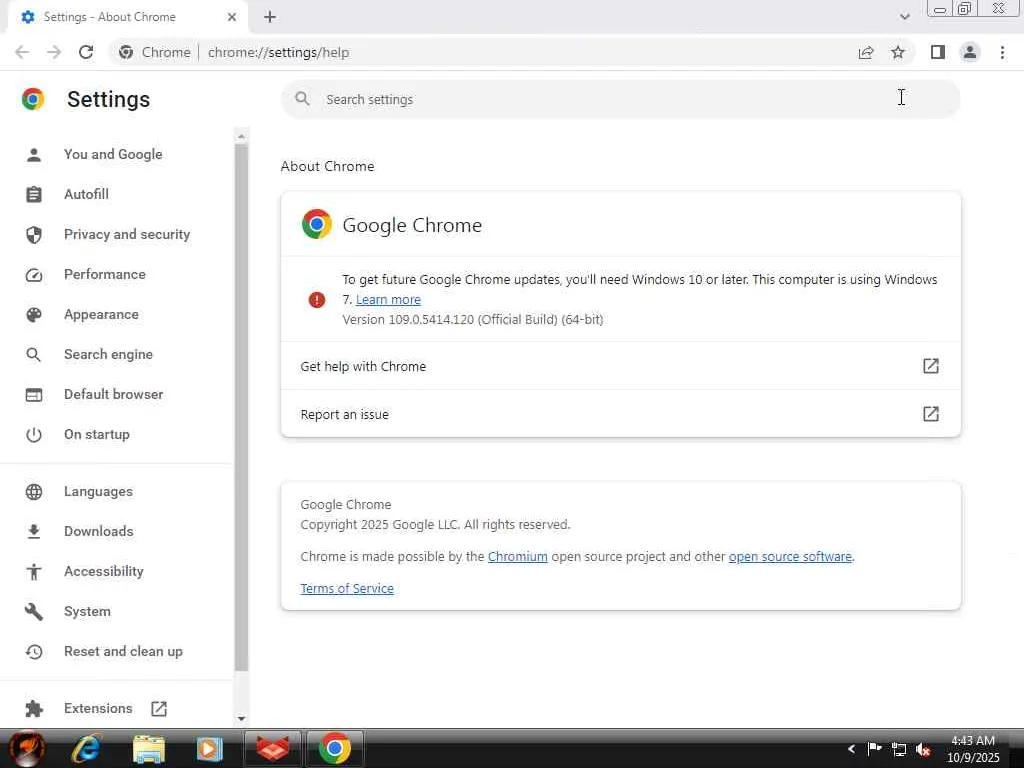Open Extensions from the sidebar
This screenshot has height=768, width=1024.
(x=98, y=709)
